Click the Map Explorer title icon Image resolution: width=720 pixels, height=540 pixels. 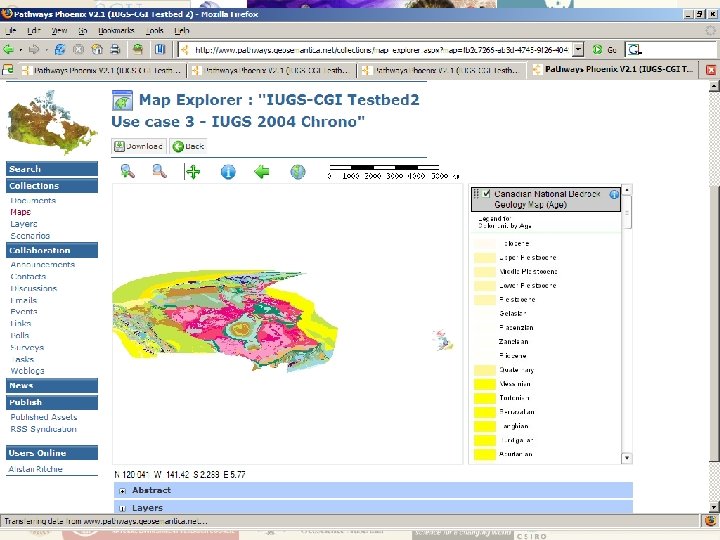coord(122,101)
